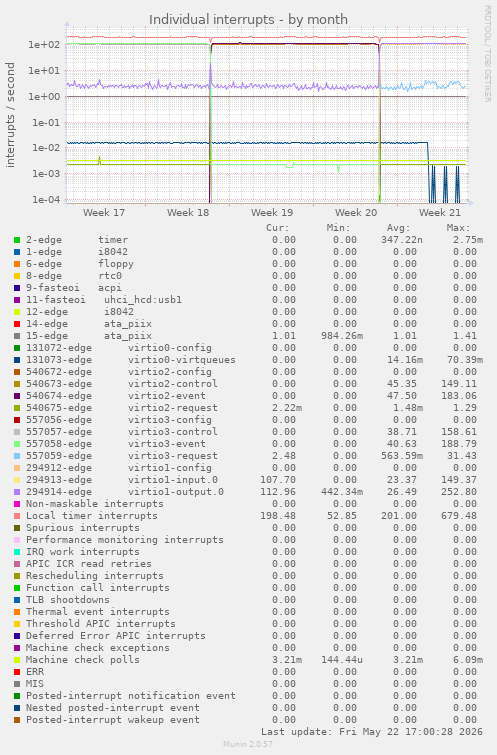
Task: Click the Rescheduling interrupts legend label
Action: click(x=95, y=576)
